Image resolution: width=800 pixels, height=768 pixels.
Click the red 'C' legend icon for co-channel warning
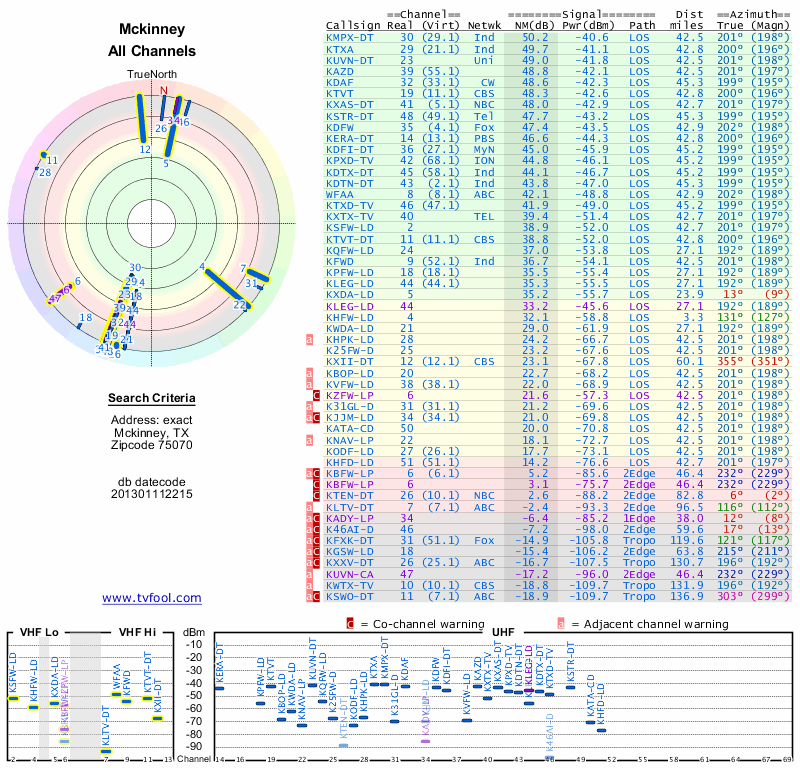350,624
